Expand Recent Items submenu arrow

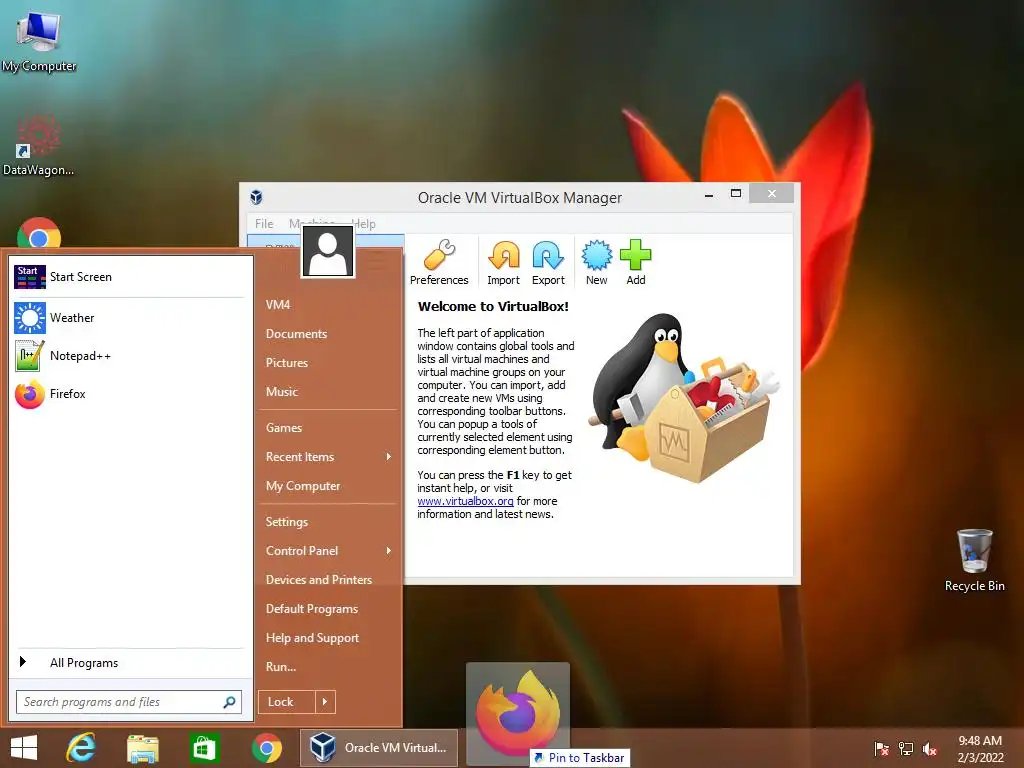coord(389,456)
